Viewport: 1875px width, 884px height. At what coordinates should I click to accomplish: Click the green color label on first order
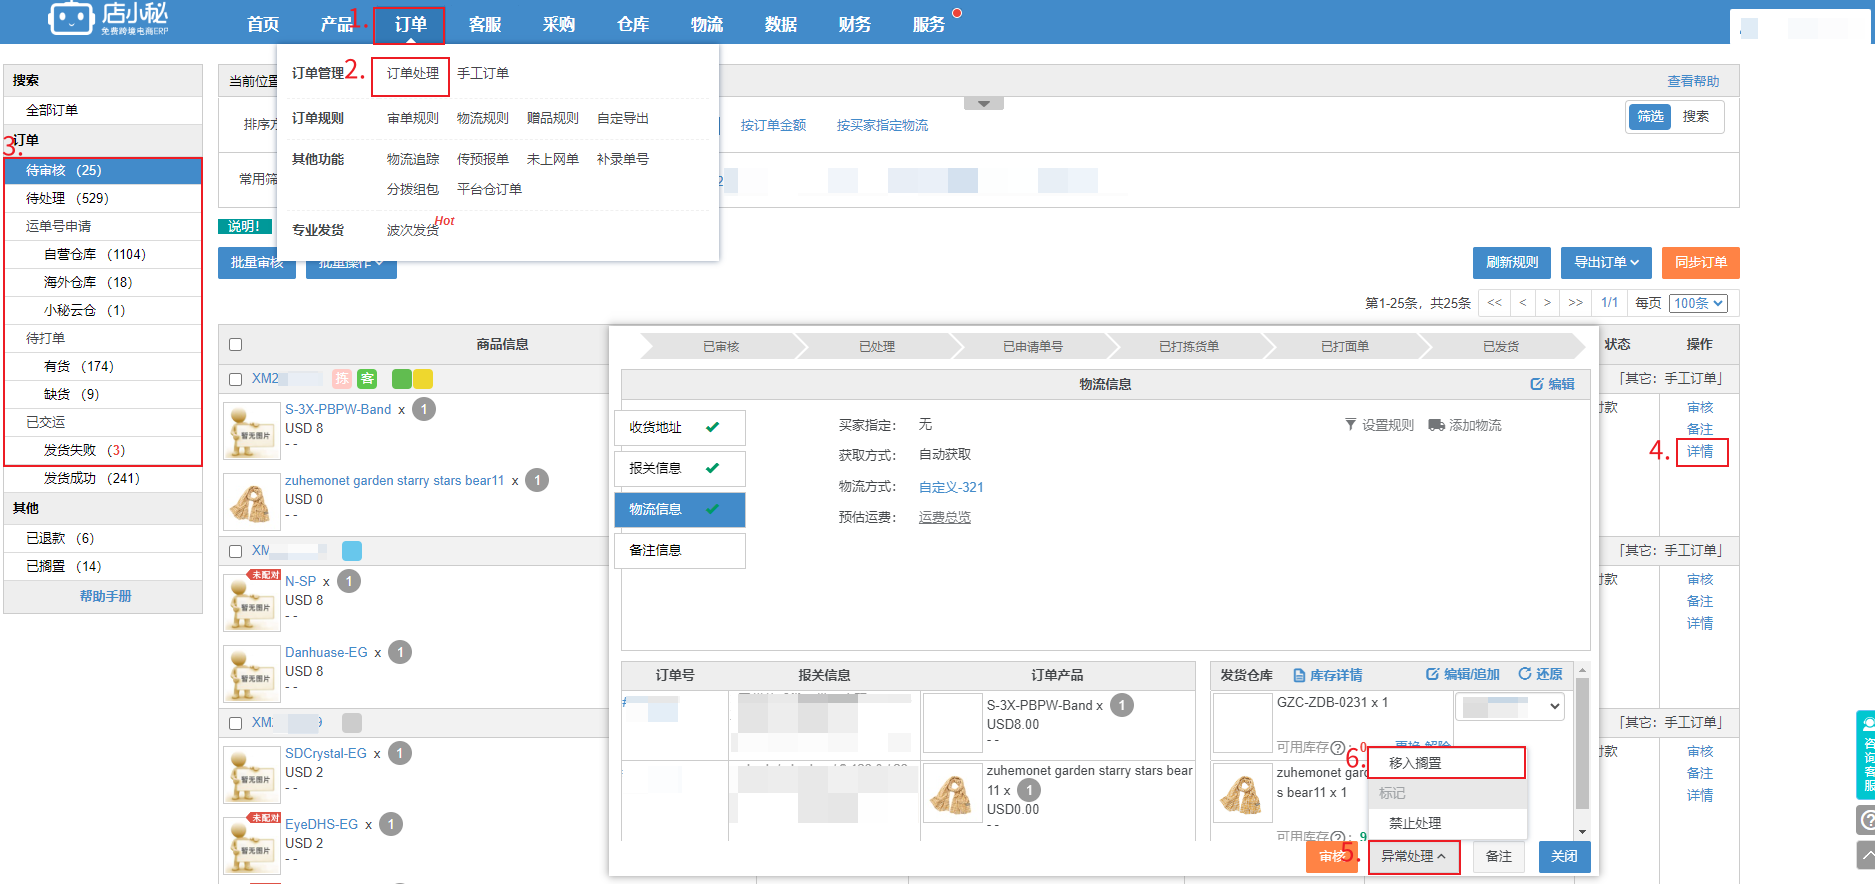point(401,379)
